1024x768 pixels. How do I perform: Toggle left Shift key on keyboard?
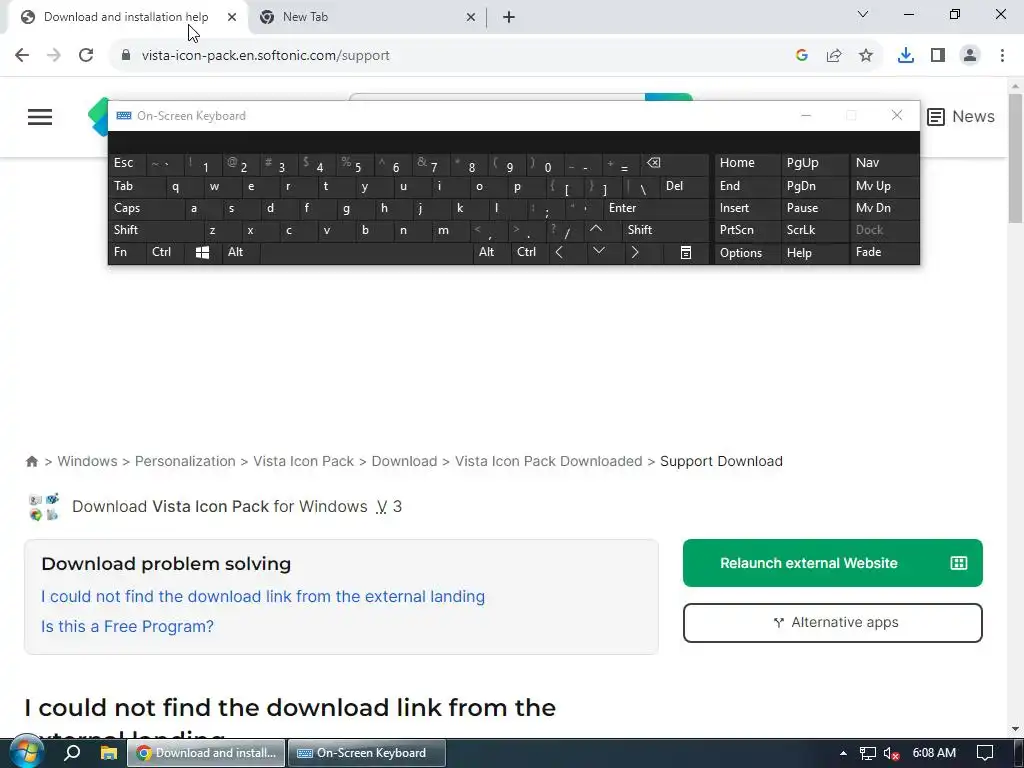click(155, 230)
